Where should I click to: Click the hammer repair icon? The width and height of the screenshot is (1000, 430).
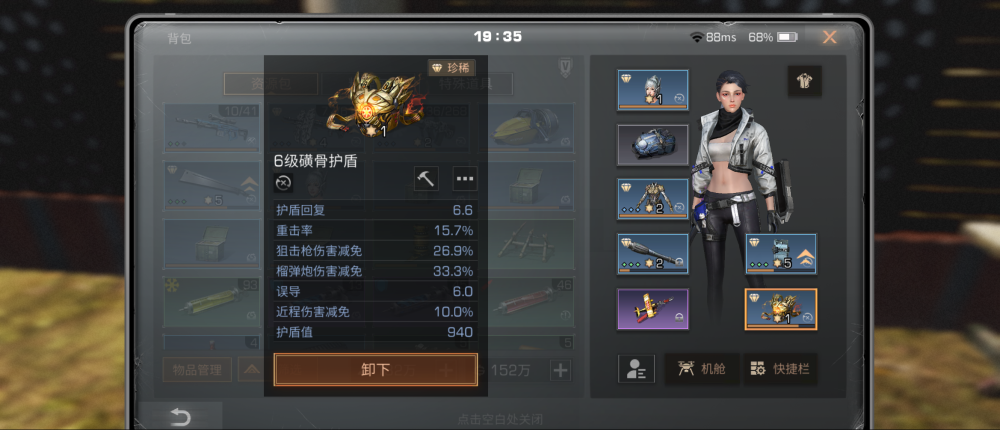tap(425, 179)
